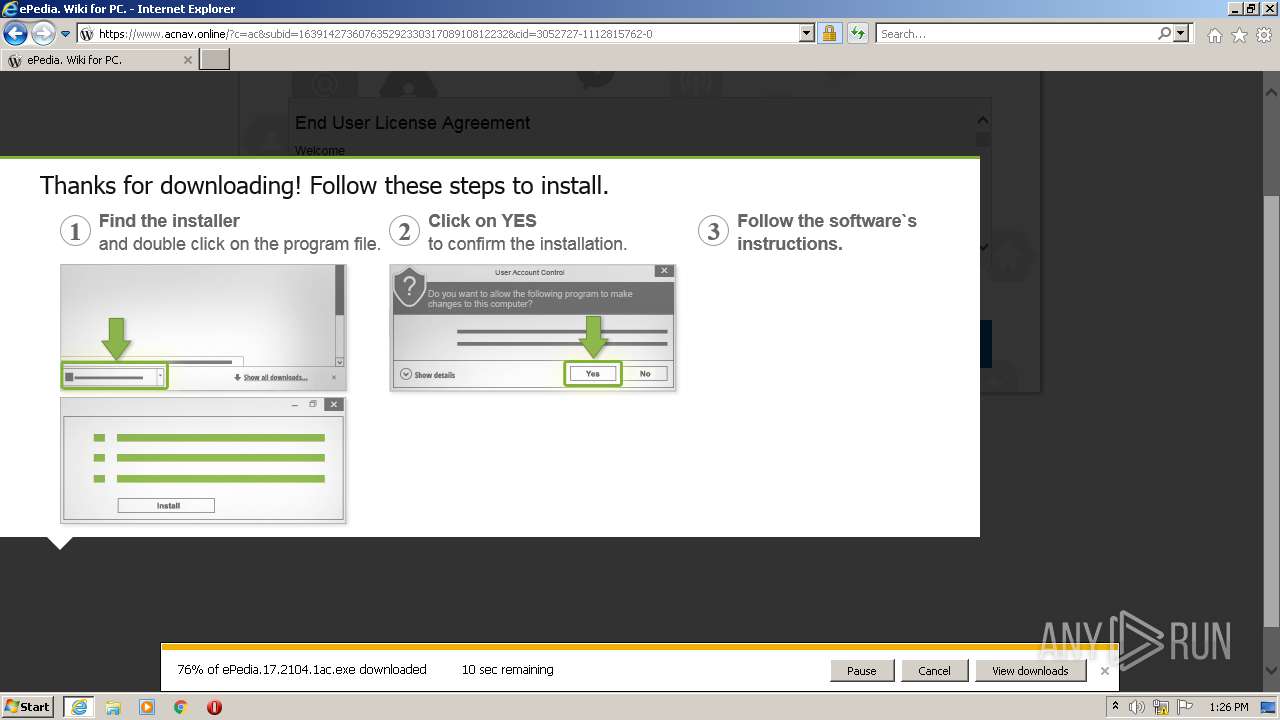Screen dimensions: 1280x720
Task: Open the Windows Explorer folder taskbar icon
Action: coord(113,707)
